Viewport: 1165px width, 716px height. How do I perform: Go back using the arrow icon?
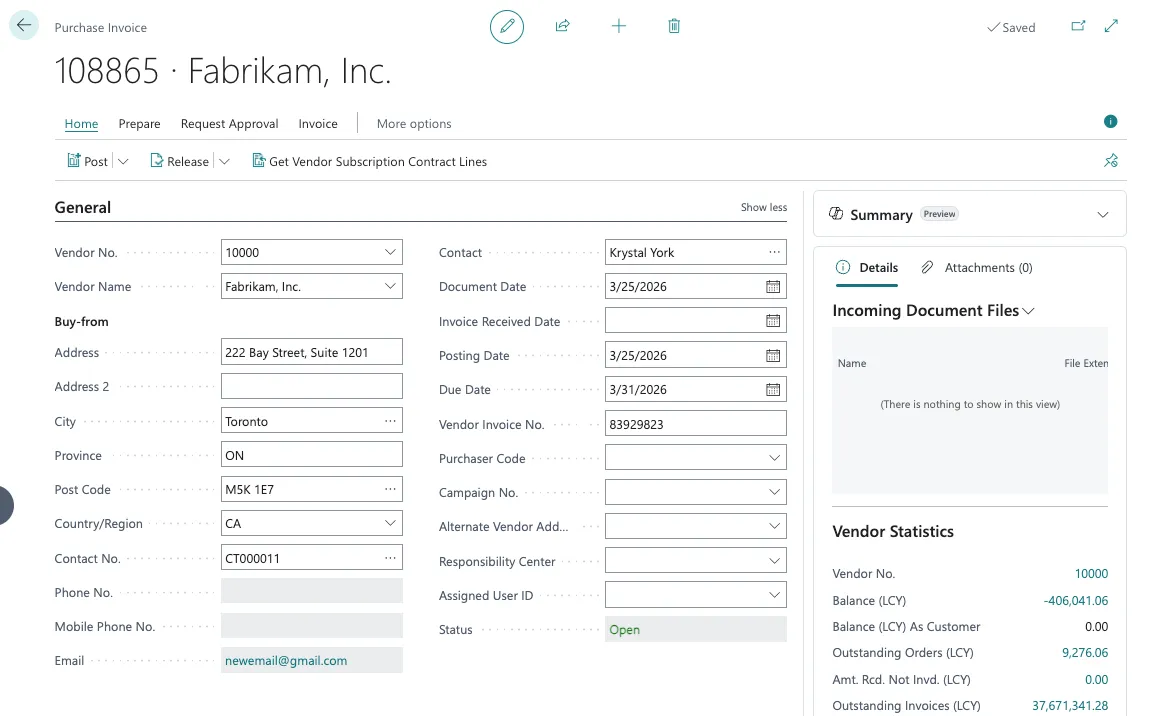[x=24, y=25]
